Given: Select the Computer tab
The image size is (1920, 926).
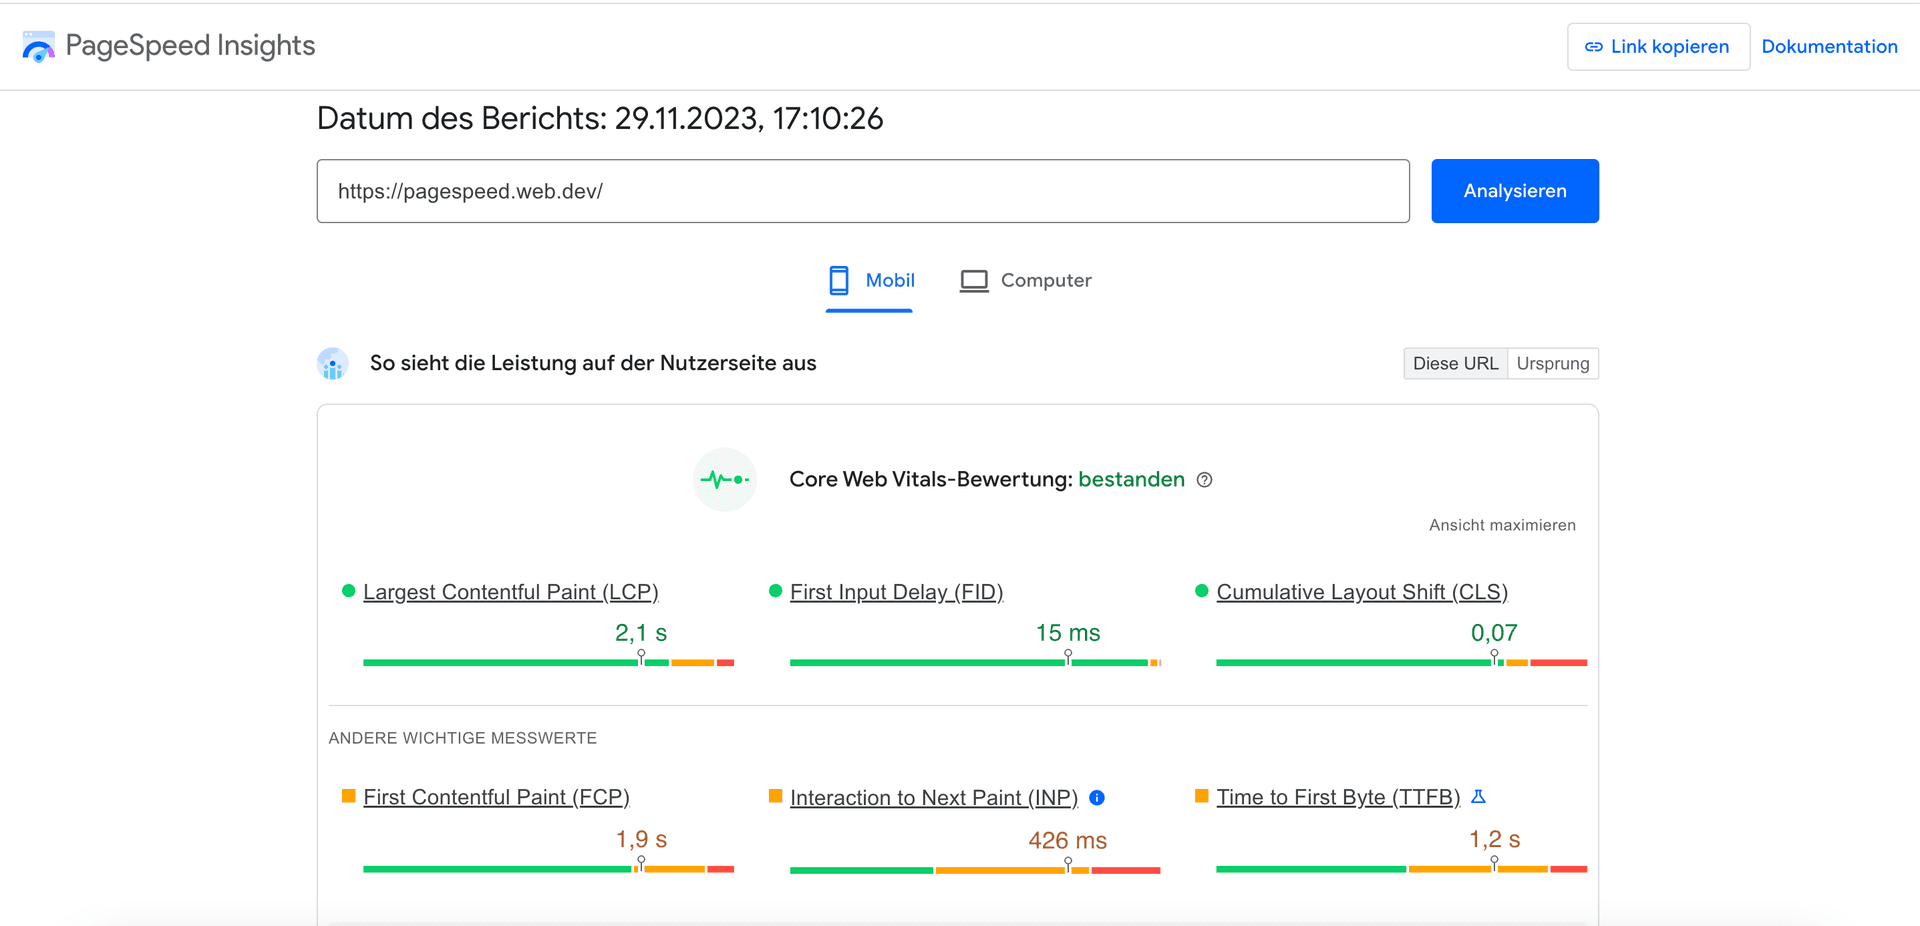Looking at the screenshot, I should click(1026, 281).
